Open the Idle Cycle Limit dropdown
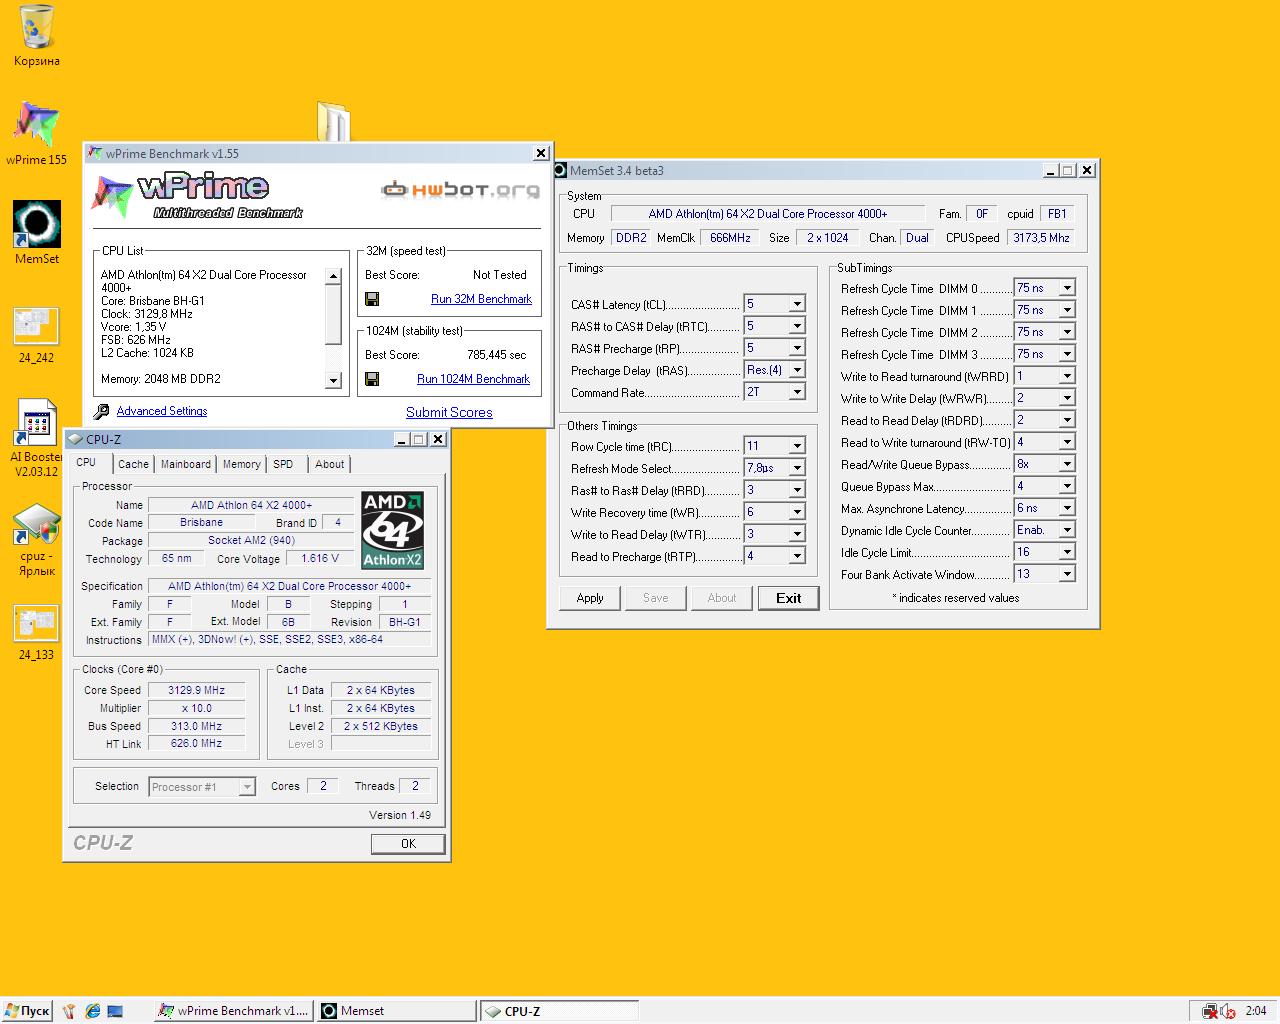The width and height of the screenshot is (1280, 1024). [1067, 552]
